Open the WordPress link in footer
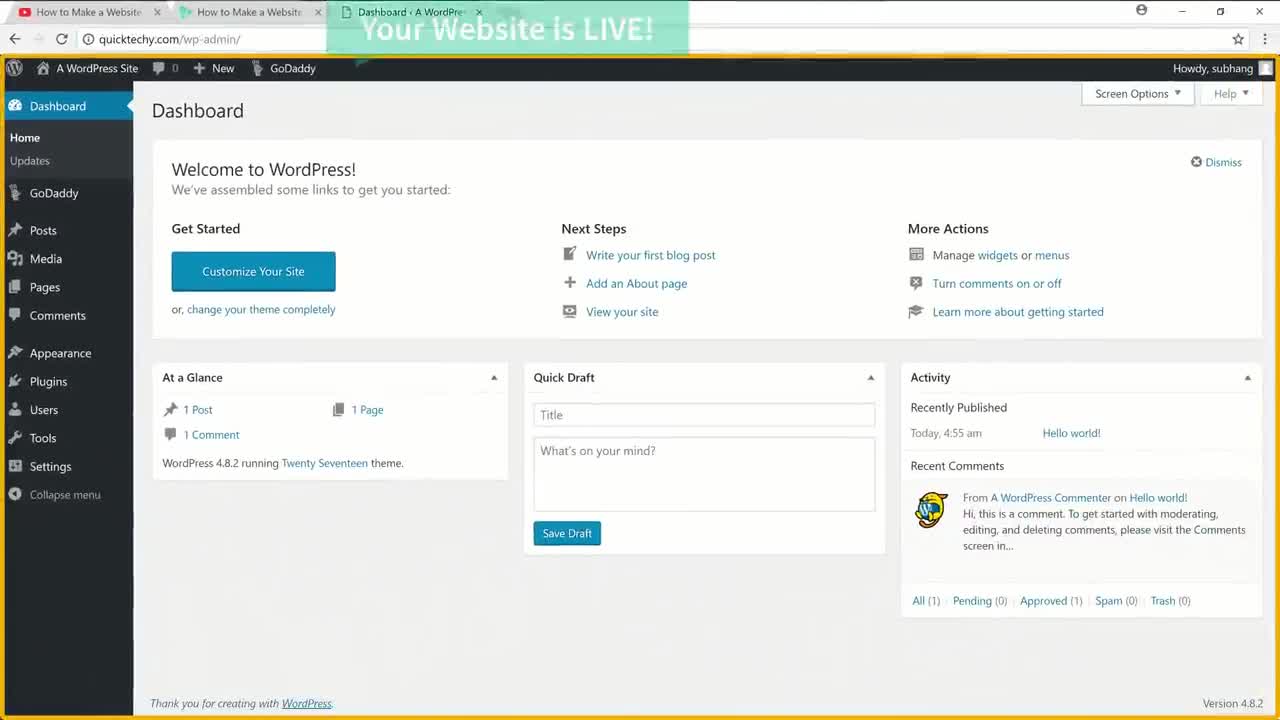The image size is (1280, 720). click(307, 704)
